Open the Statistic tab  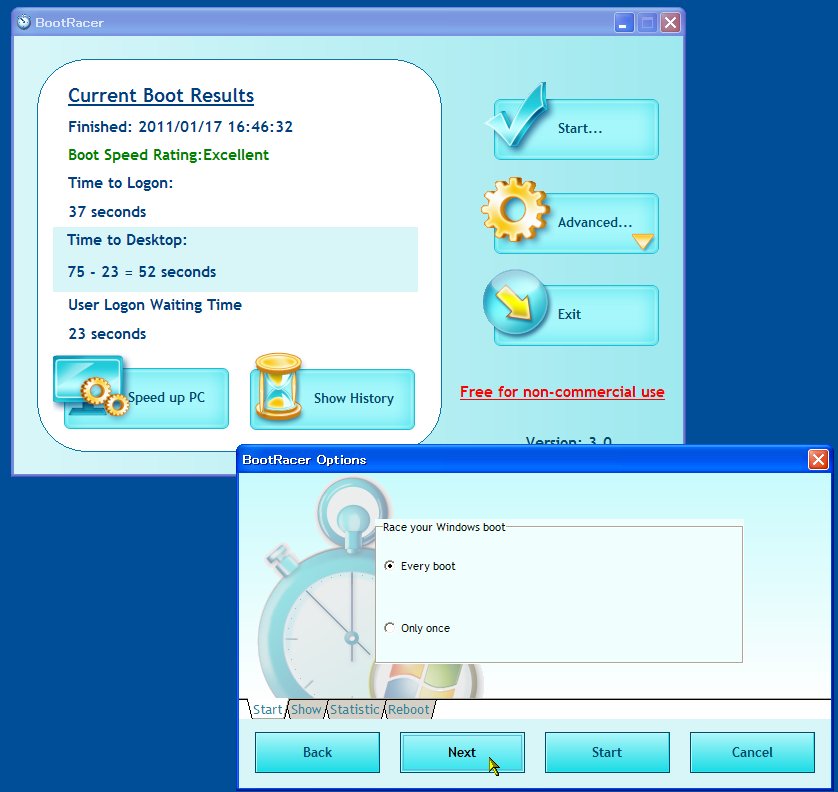click(355, 709)
